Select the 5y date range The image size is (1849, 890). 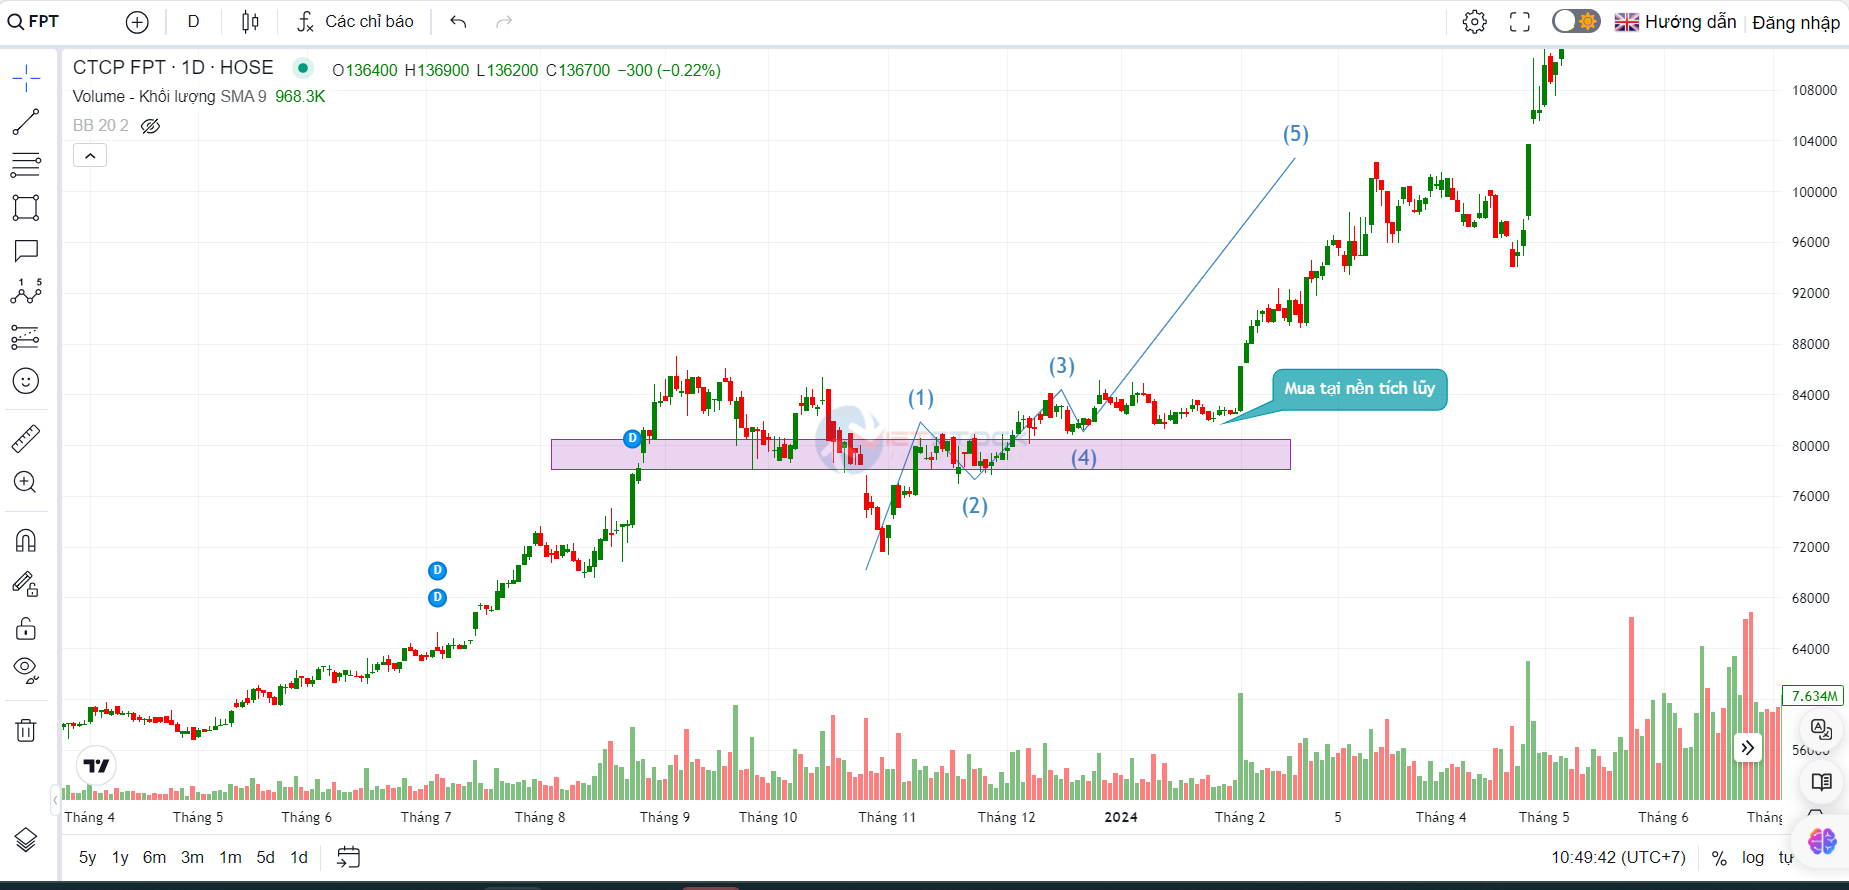(88, 857)
